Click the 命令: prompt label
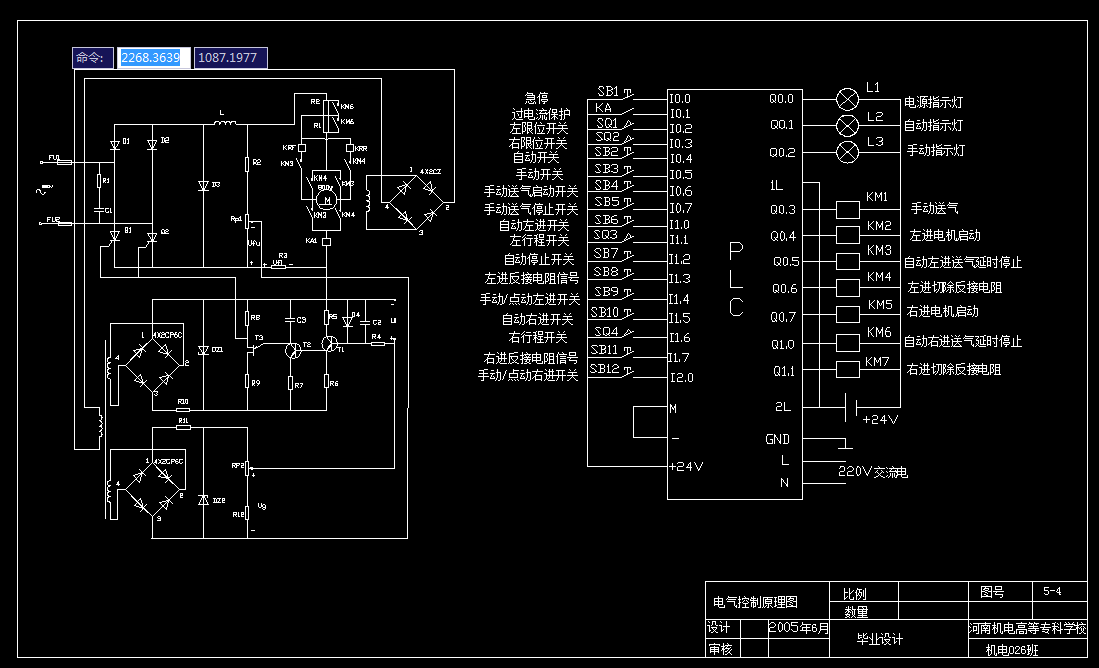The height and width of the screenshot is (668, 1099). coord(93,57)
